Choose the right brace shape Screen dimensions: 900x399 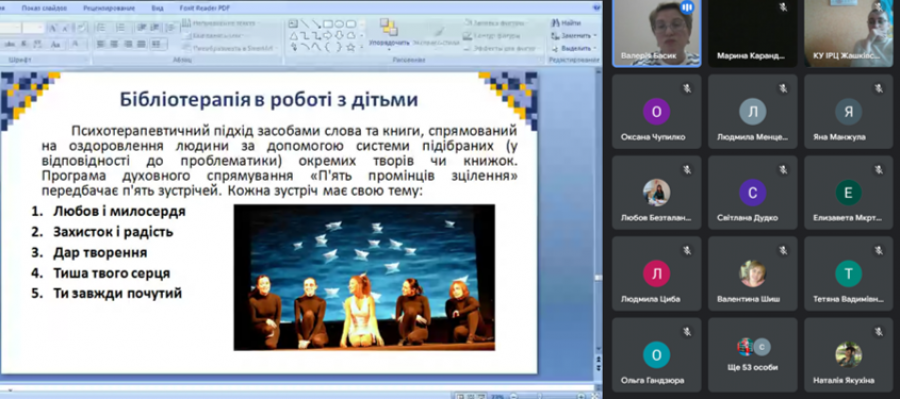point(339,48)
